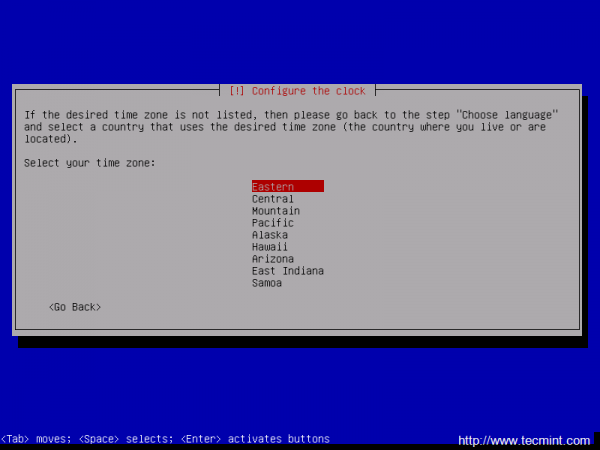Viewport: 600px width, 450px height.
Task: Select the Eastern time zone
Action: pos(288,186)
